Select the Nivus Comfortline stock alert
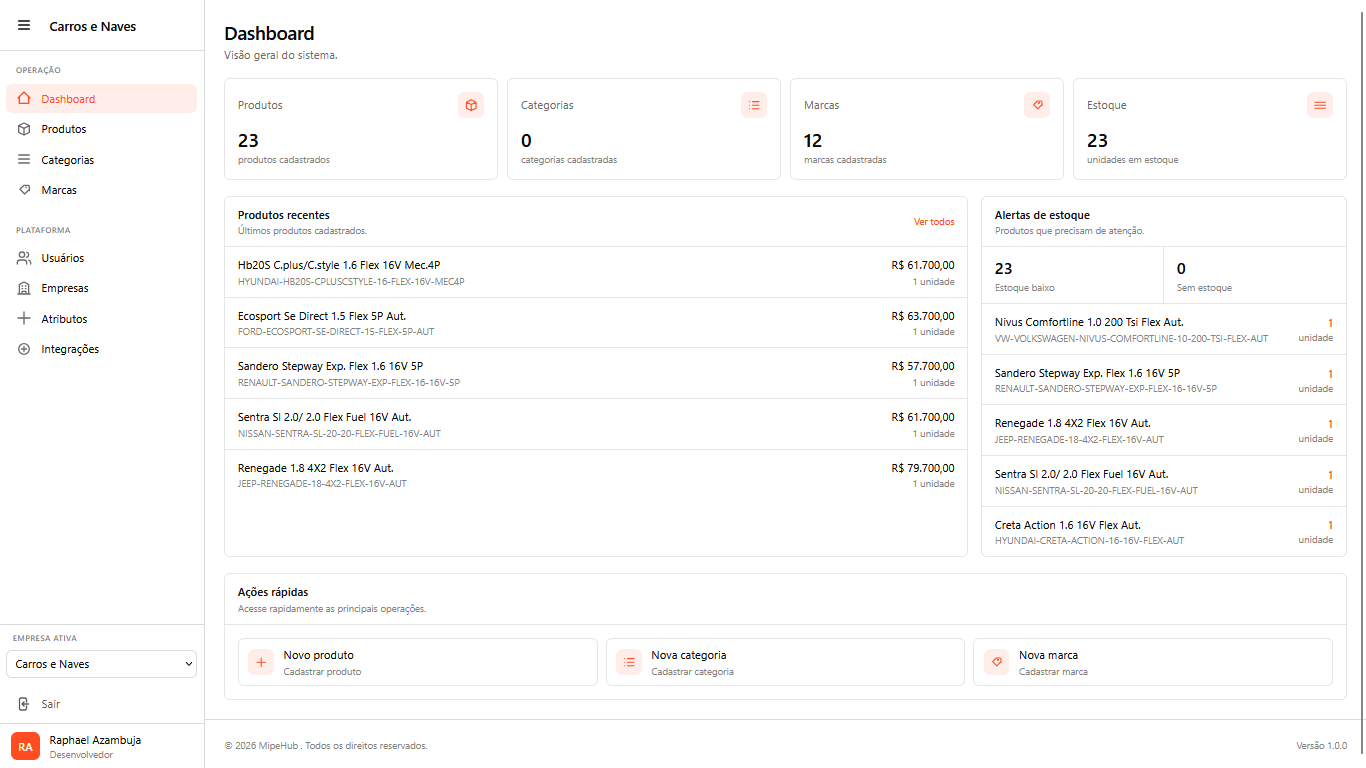 point(1164,330)
